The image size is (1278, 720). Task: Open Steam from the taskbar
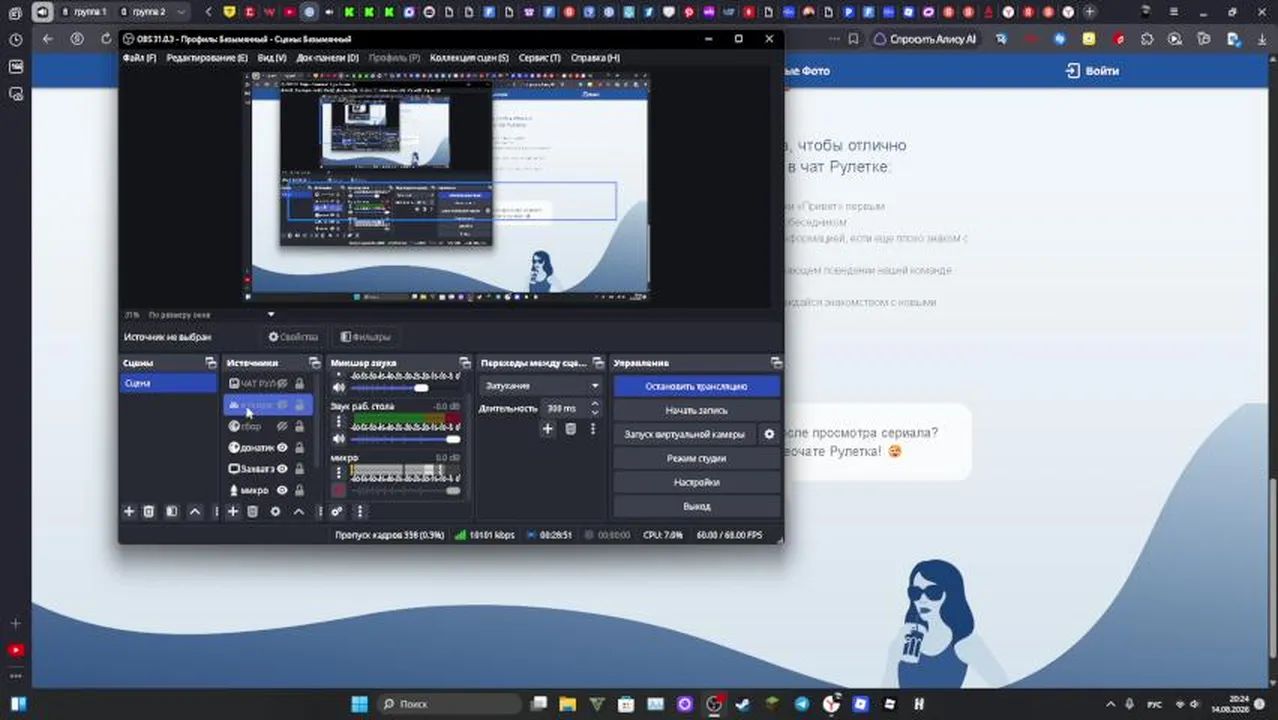point(742,704)
